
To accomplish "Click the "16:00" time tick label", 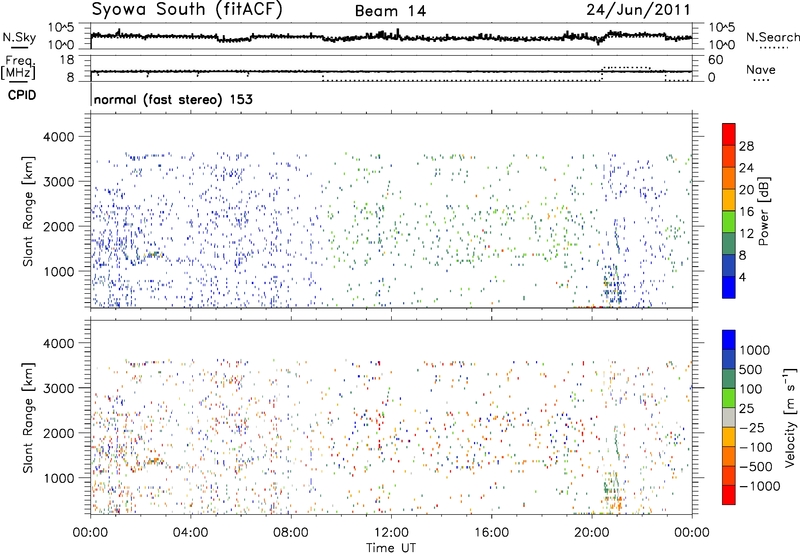I will 491,533.
